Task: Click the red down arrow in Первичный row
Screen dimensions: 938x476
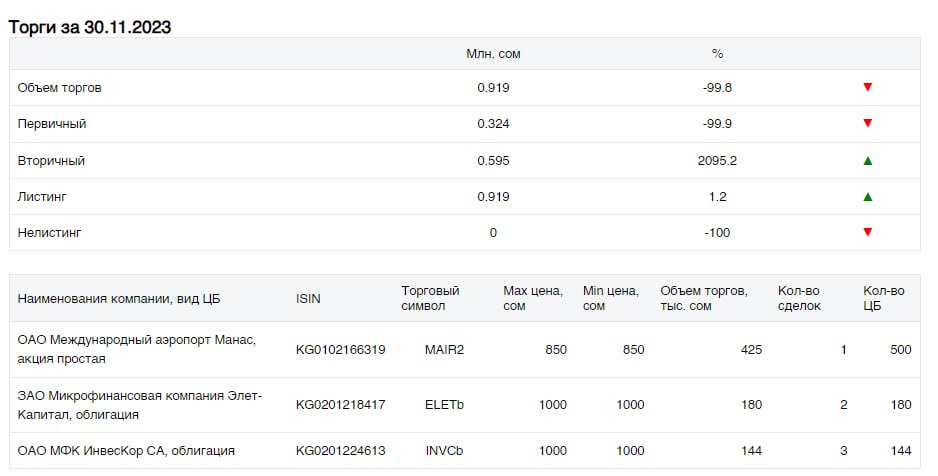Action: (867, 124)
